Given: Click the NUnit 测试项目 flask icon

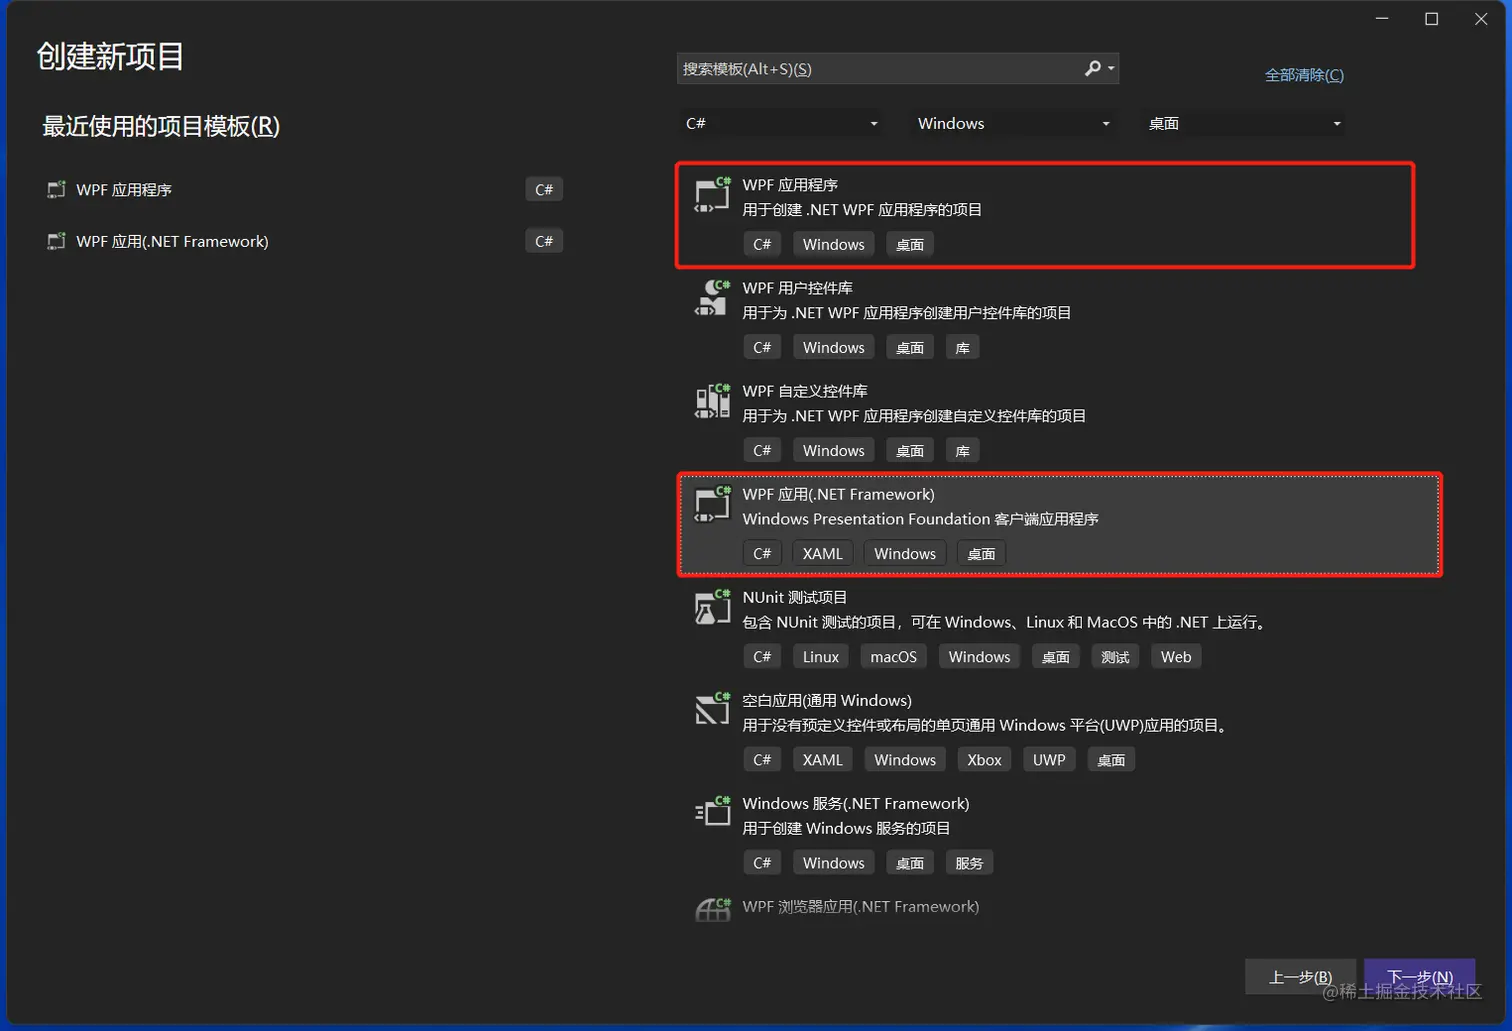Looking at the screenshot, I should click(711, 608).
